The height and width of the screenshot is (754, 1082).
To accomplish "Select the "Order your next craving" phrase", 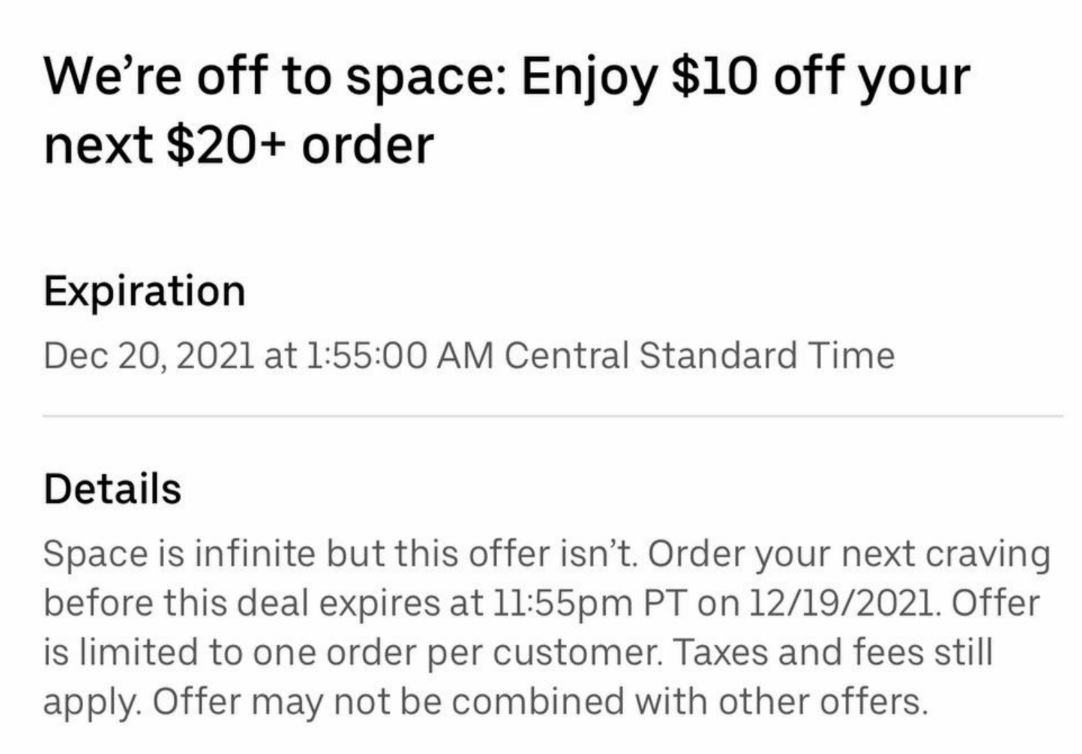I will (x=849, y=555).
